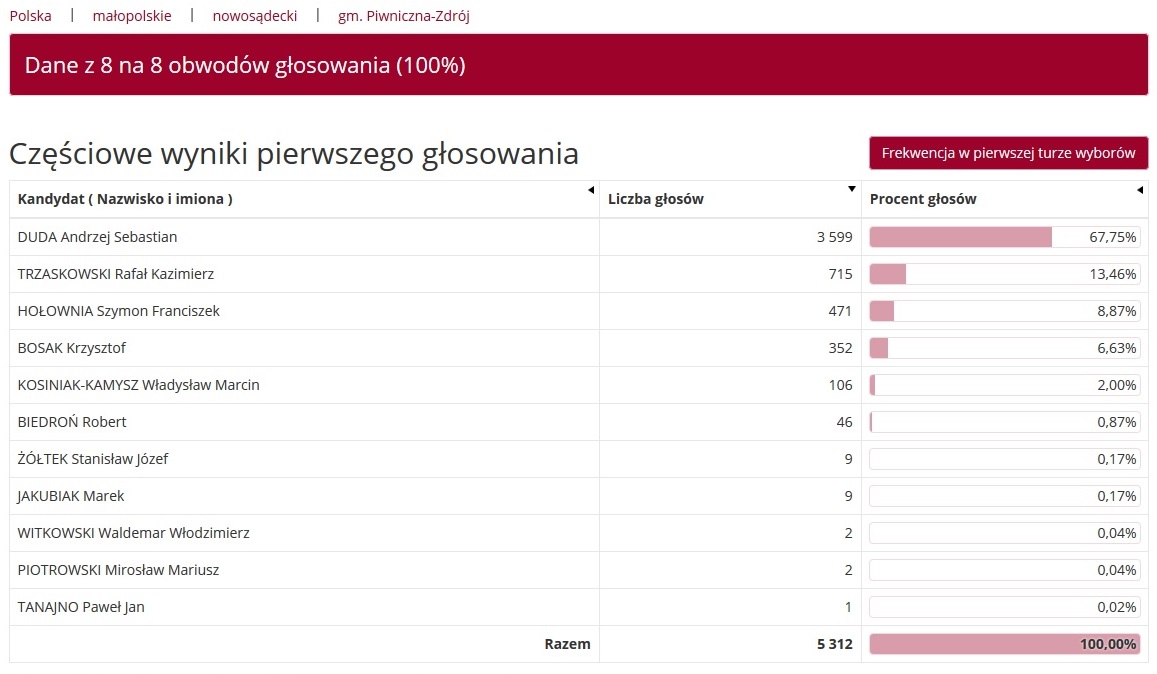The width and height of the screenshot is (1157, 674).
Task: Click the sort arrow in Kandydat column header
Action: click(591, 190)
